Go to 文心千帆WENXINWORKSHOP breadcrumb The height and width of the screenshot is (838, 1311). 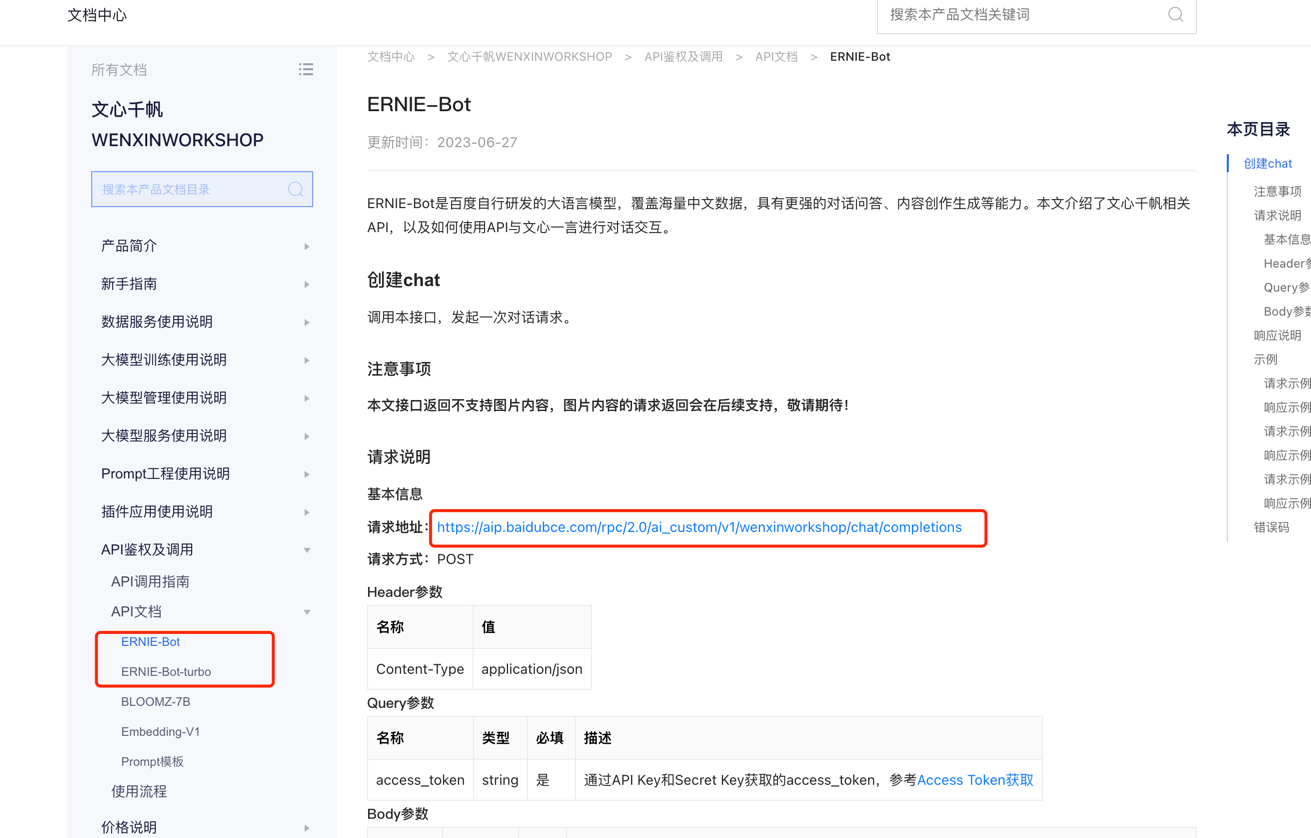(x=529, y=57)
